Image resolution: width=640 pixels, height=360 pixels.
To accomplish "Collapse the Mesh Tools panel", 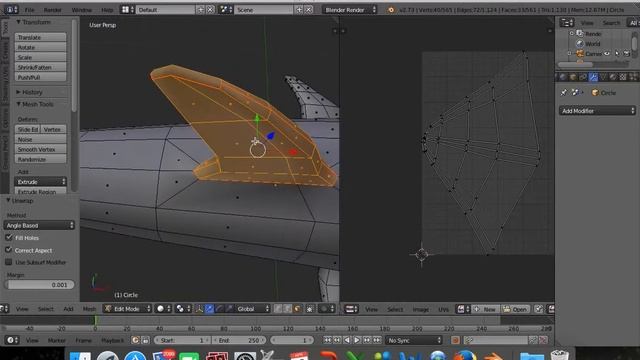I will click(x=18, y=104).
